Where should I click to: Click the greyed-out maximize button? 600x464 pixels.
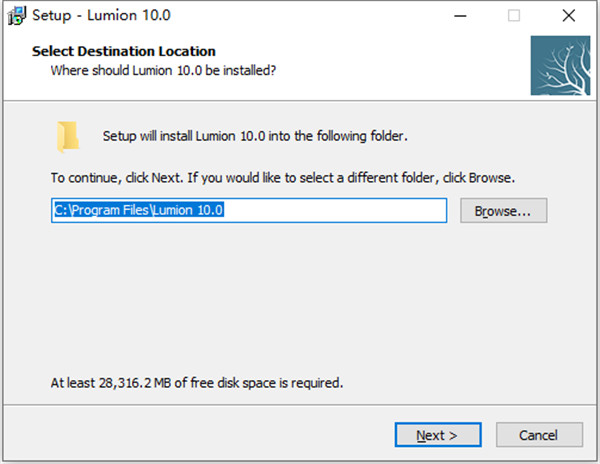(514, 16)
